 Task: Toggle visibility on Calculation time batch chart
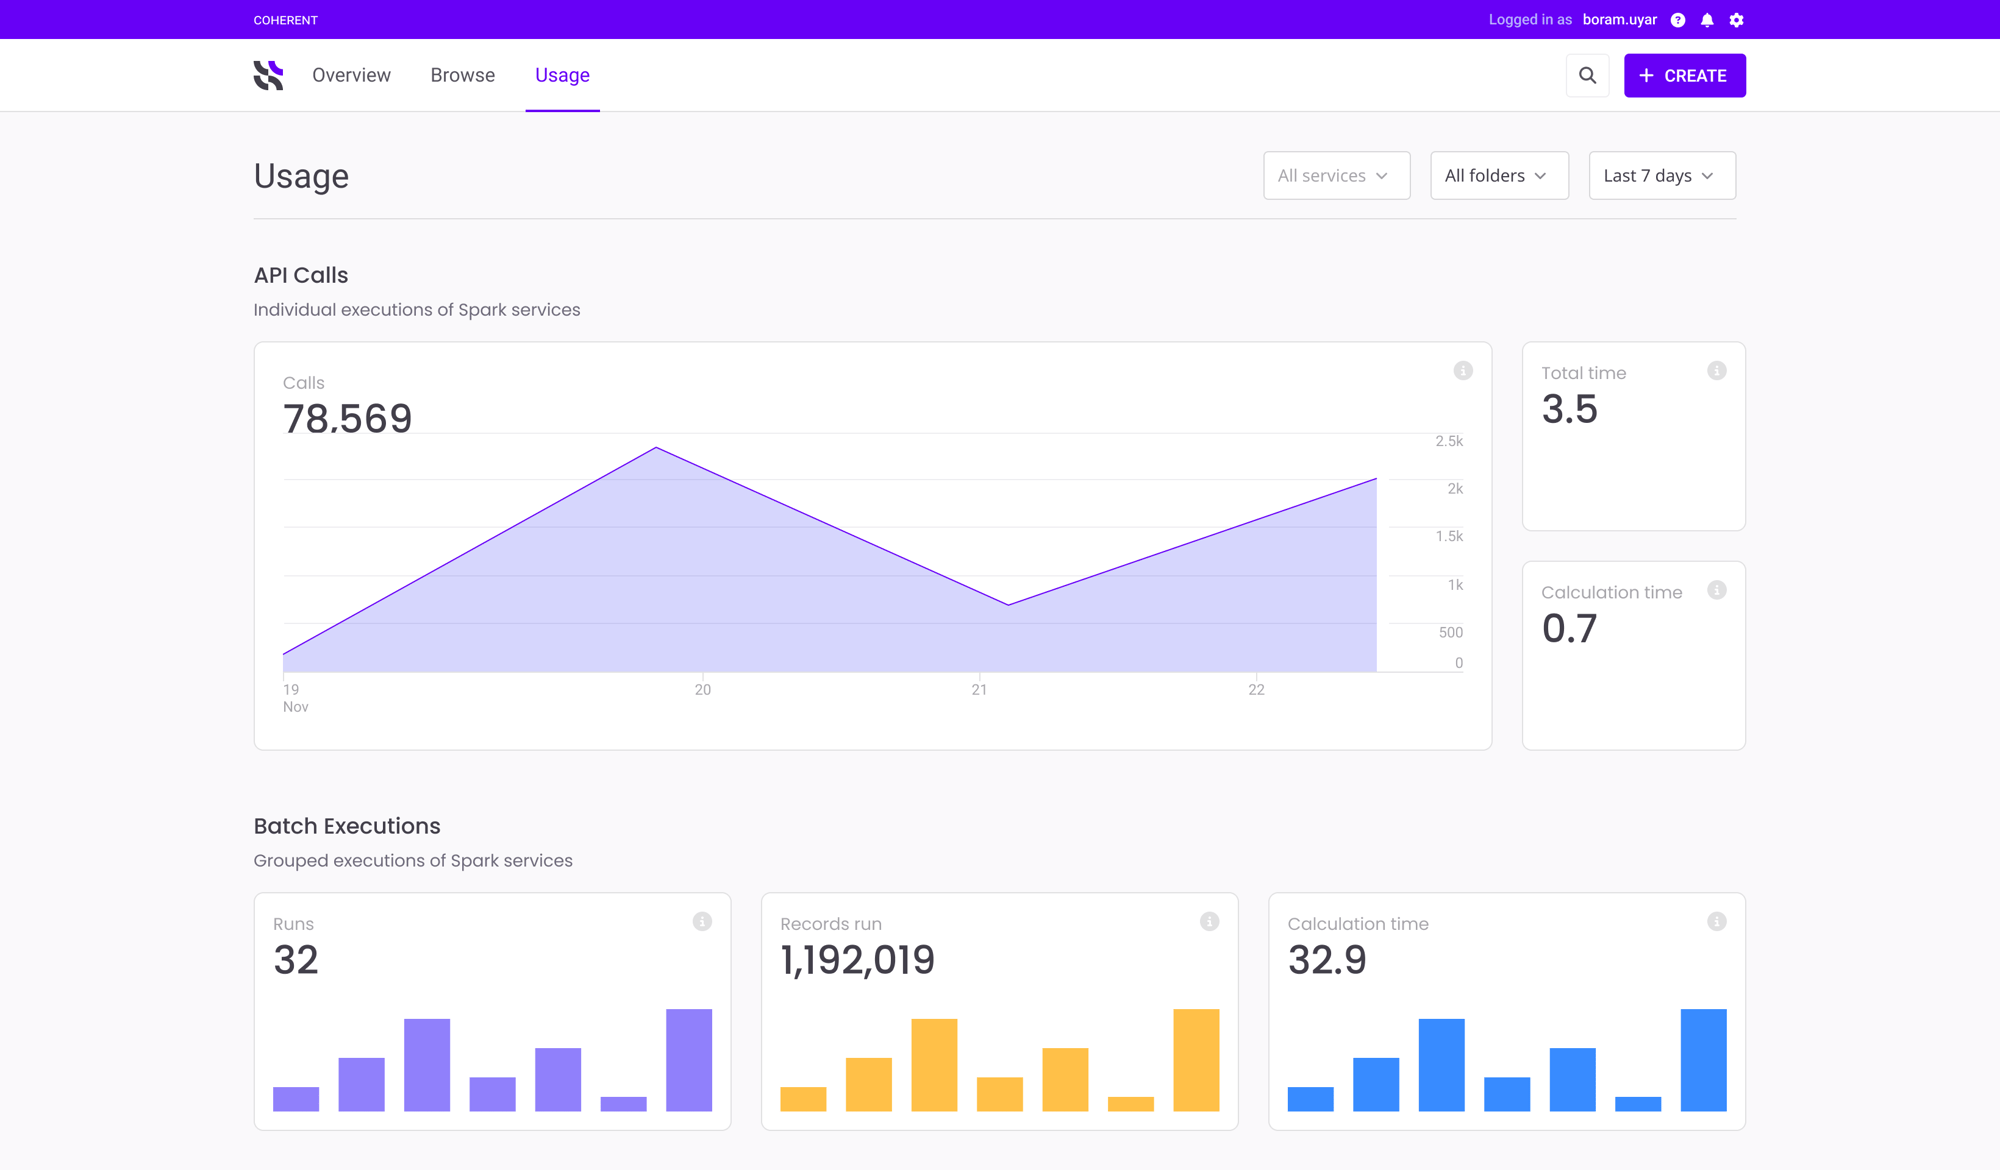(x=1716, y=919)
